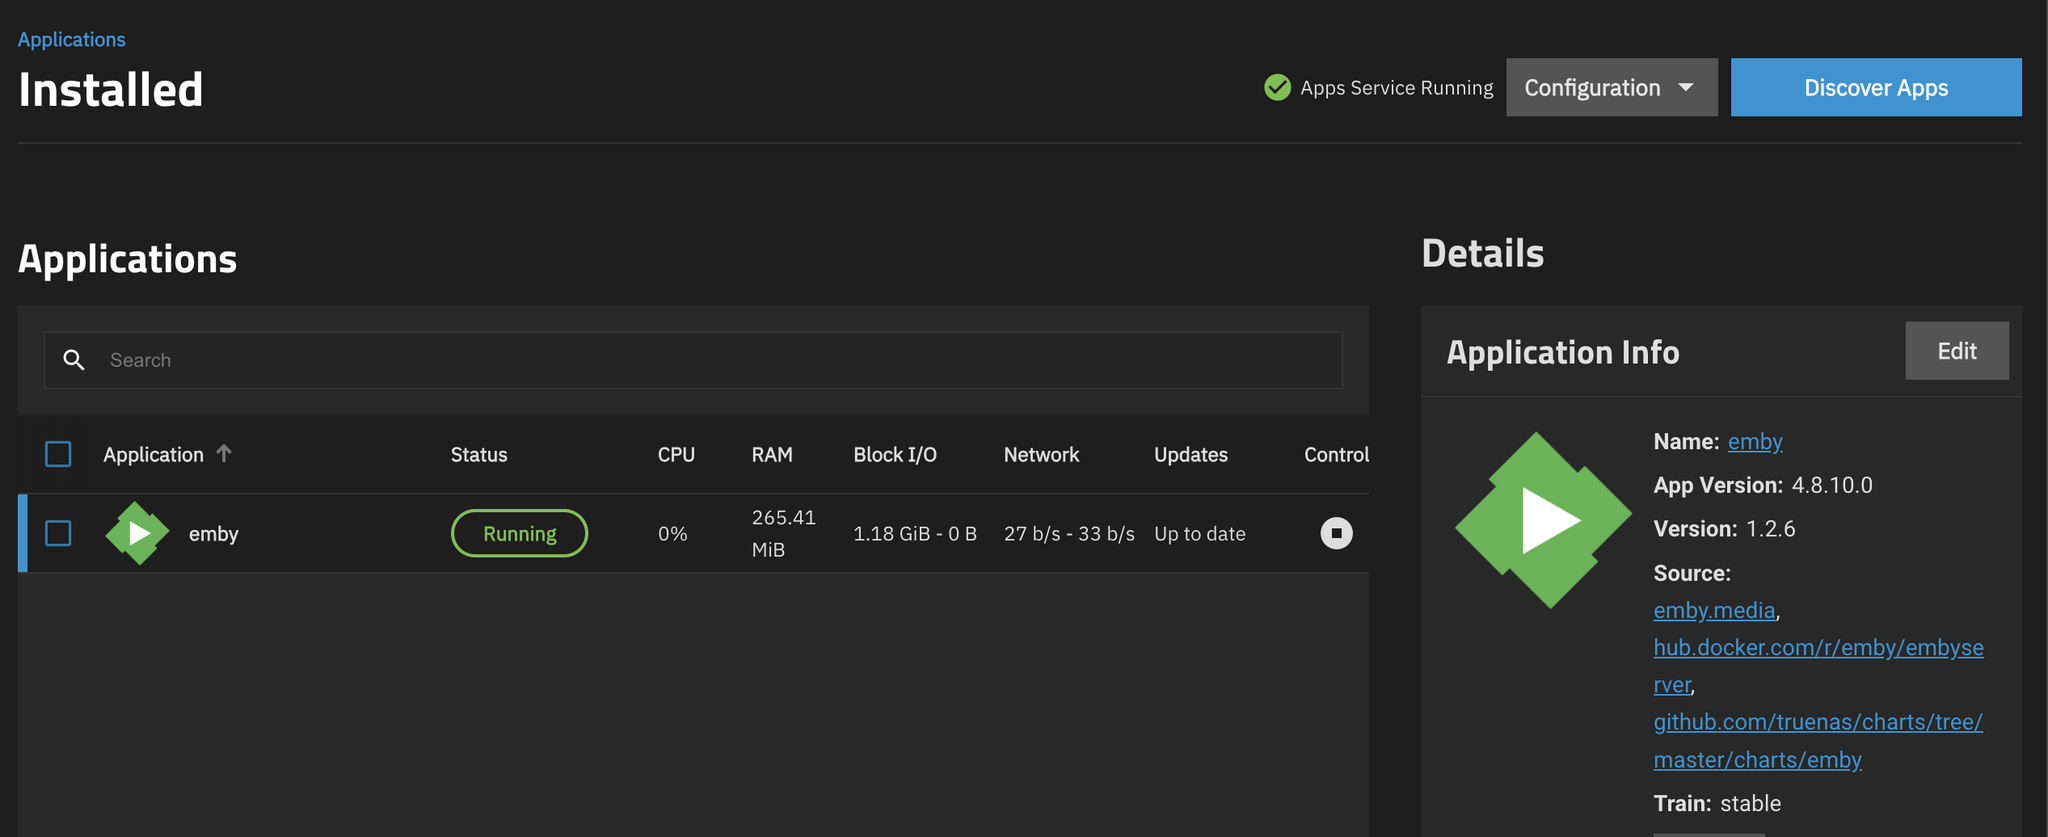Click the Block I/O column header
Image resolution: width=2048 pixels, height=837 pixels.
click(895, 454)
